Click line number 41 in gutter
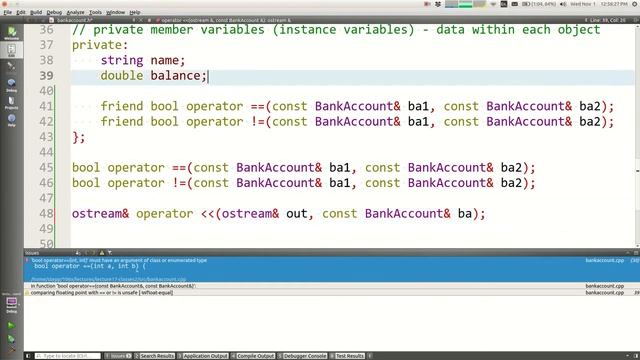640x360 pixels. [x=46, y=106]
